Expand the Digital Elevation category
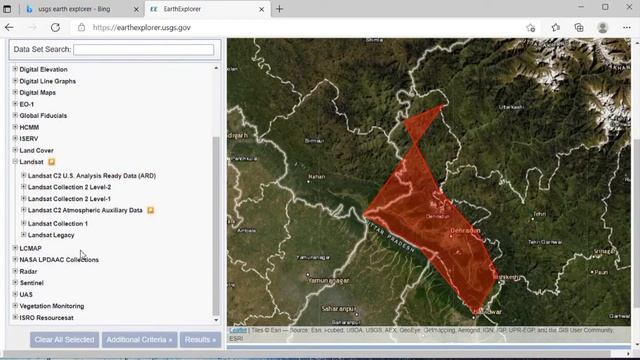 coord(15,69)
